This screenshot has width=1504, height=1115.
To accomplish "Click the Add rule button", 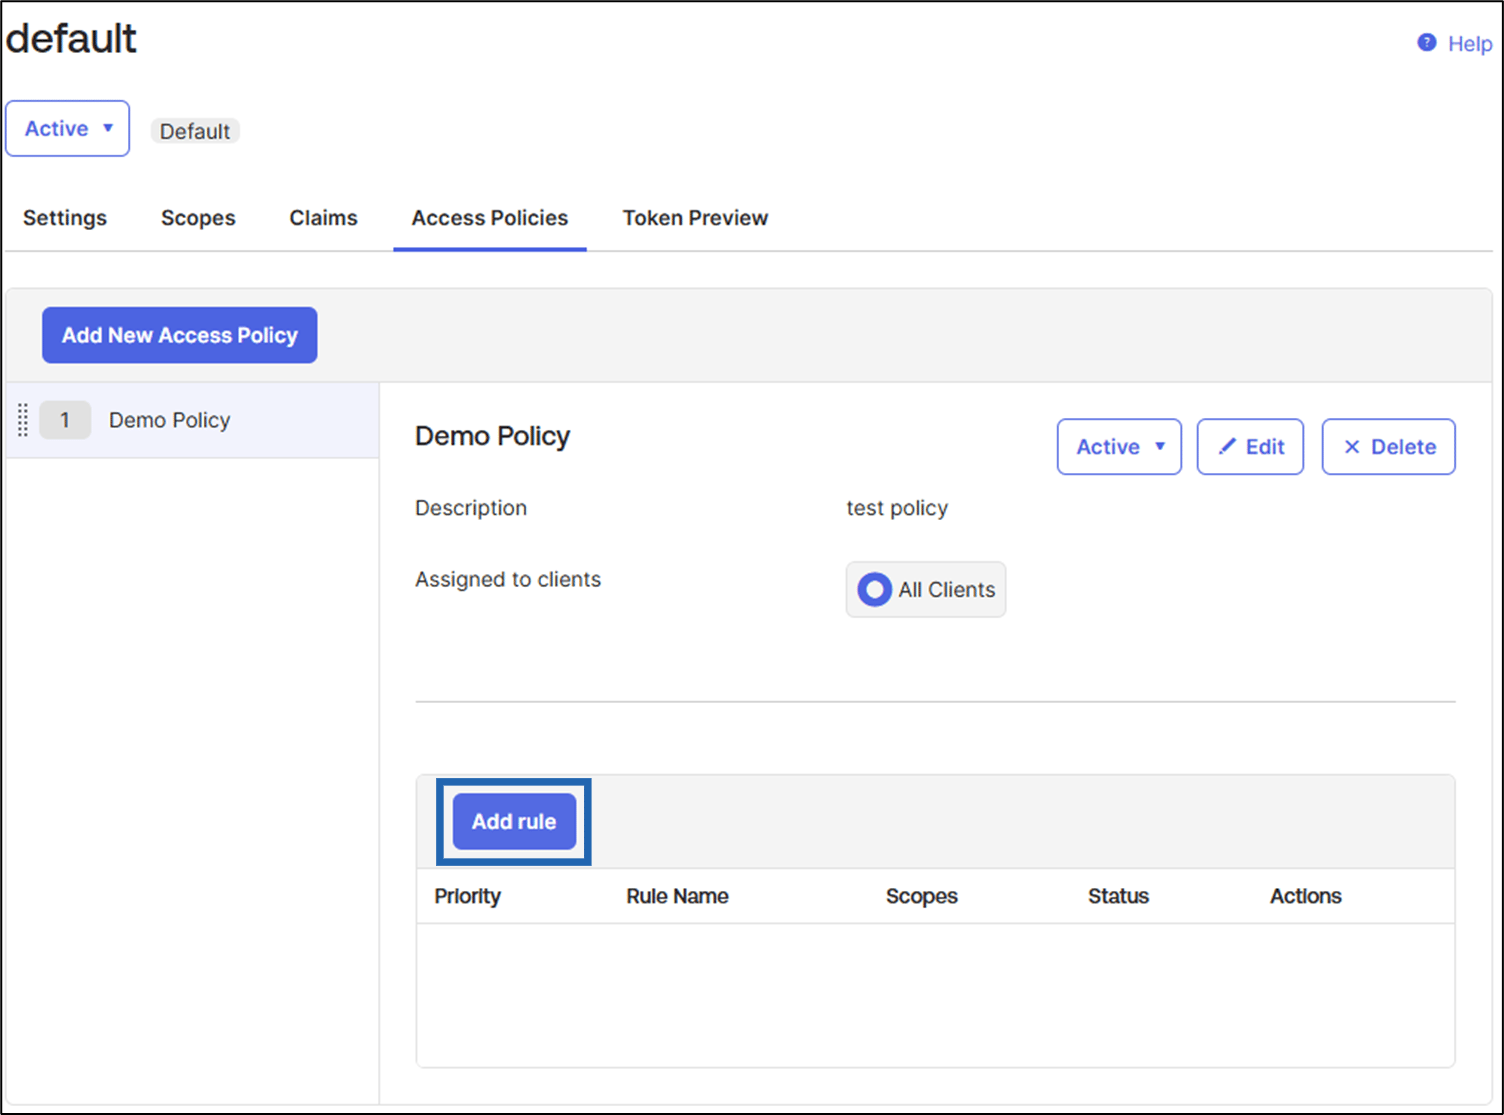I will pyautogui.click(x=514, y=822).
